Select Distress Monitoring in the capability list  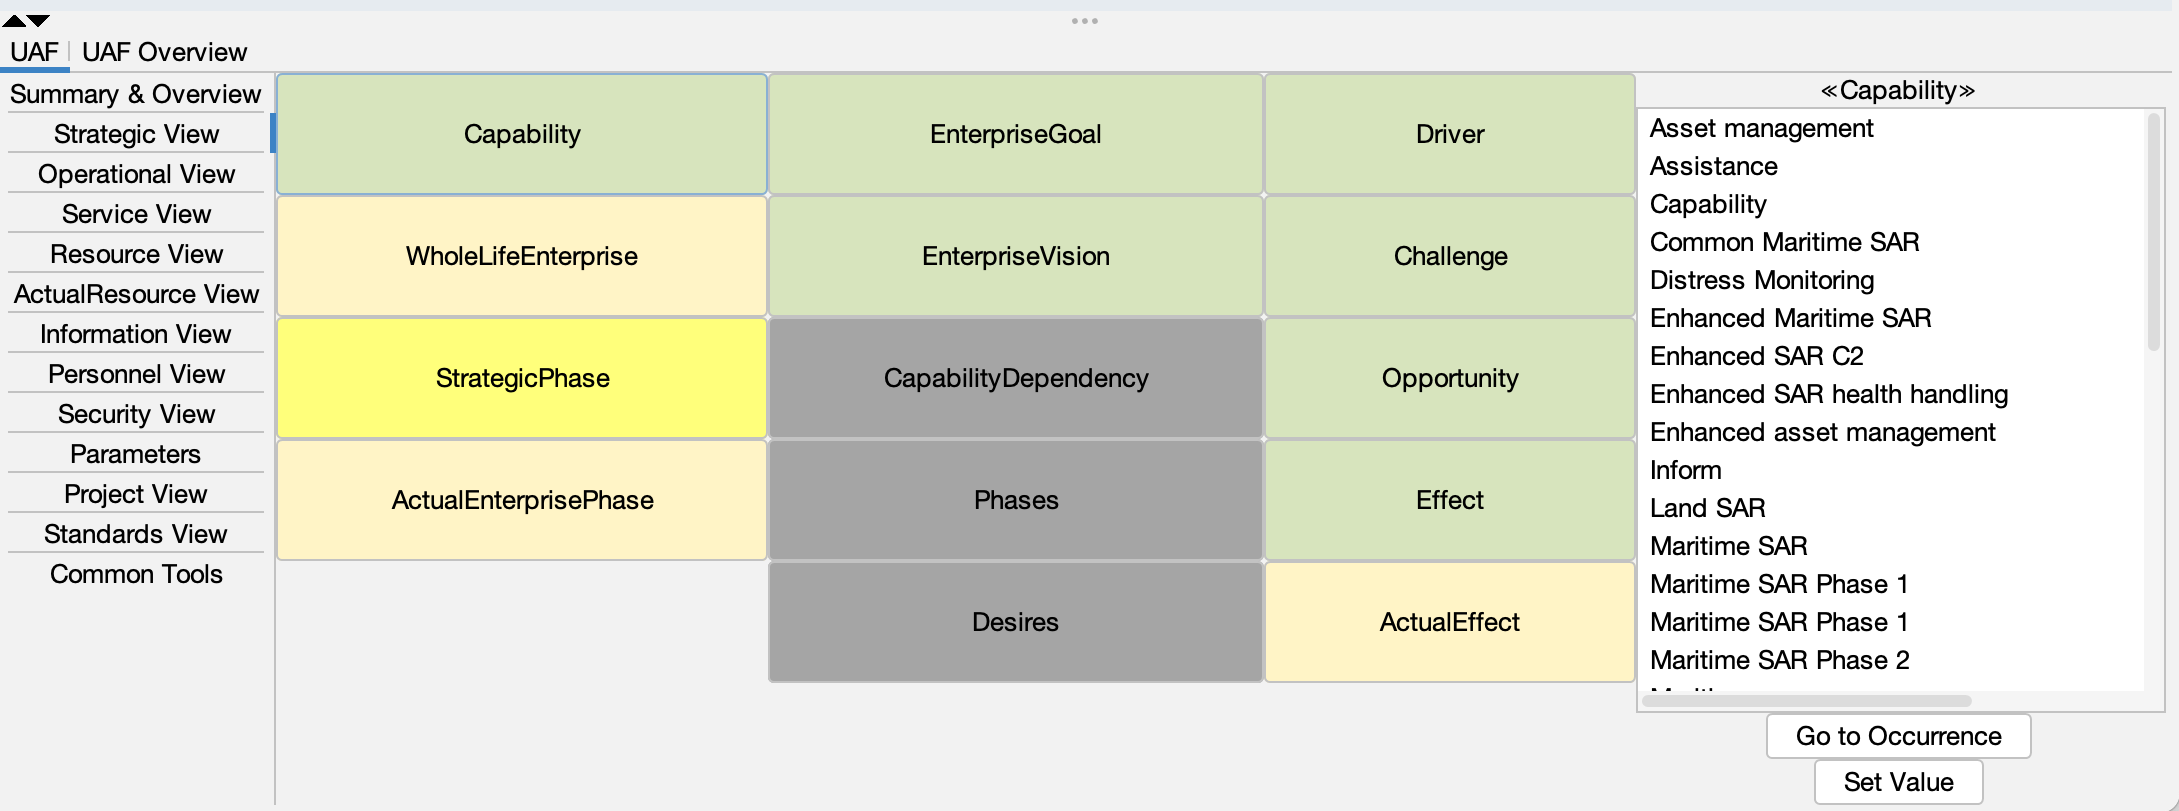tap(1761, 280)
